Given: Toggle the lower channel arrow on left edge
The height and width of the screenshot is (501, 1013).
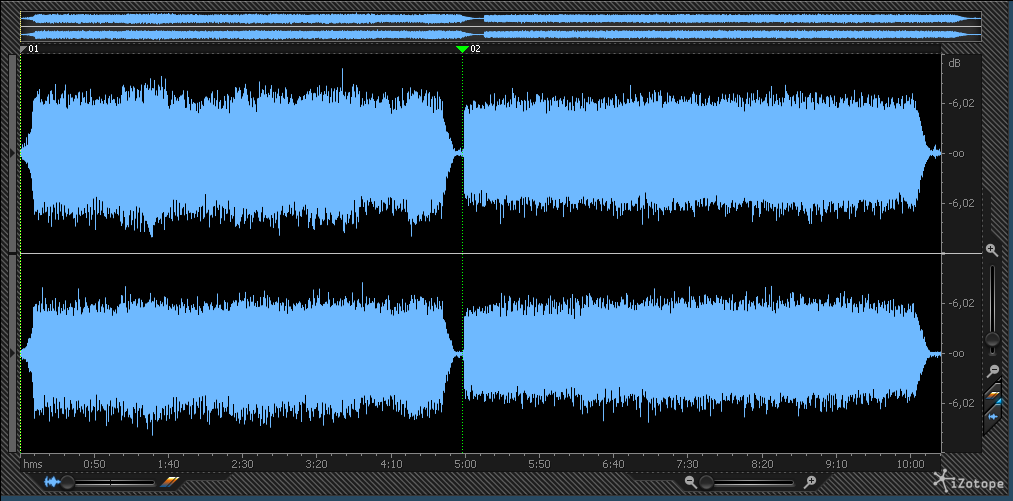Looking at the screenshot, I should point(12,353).
